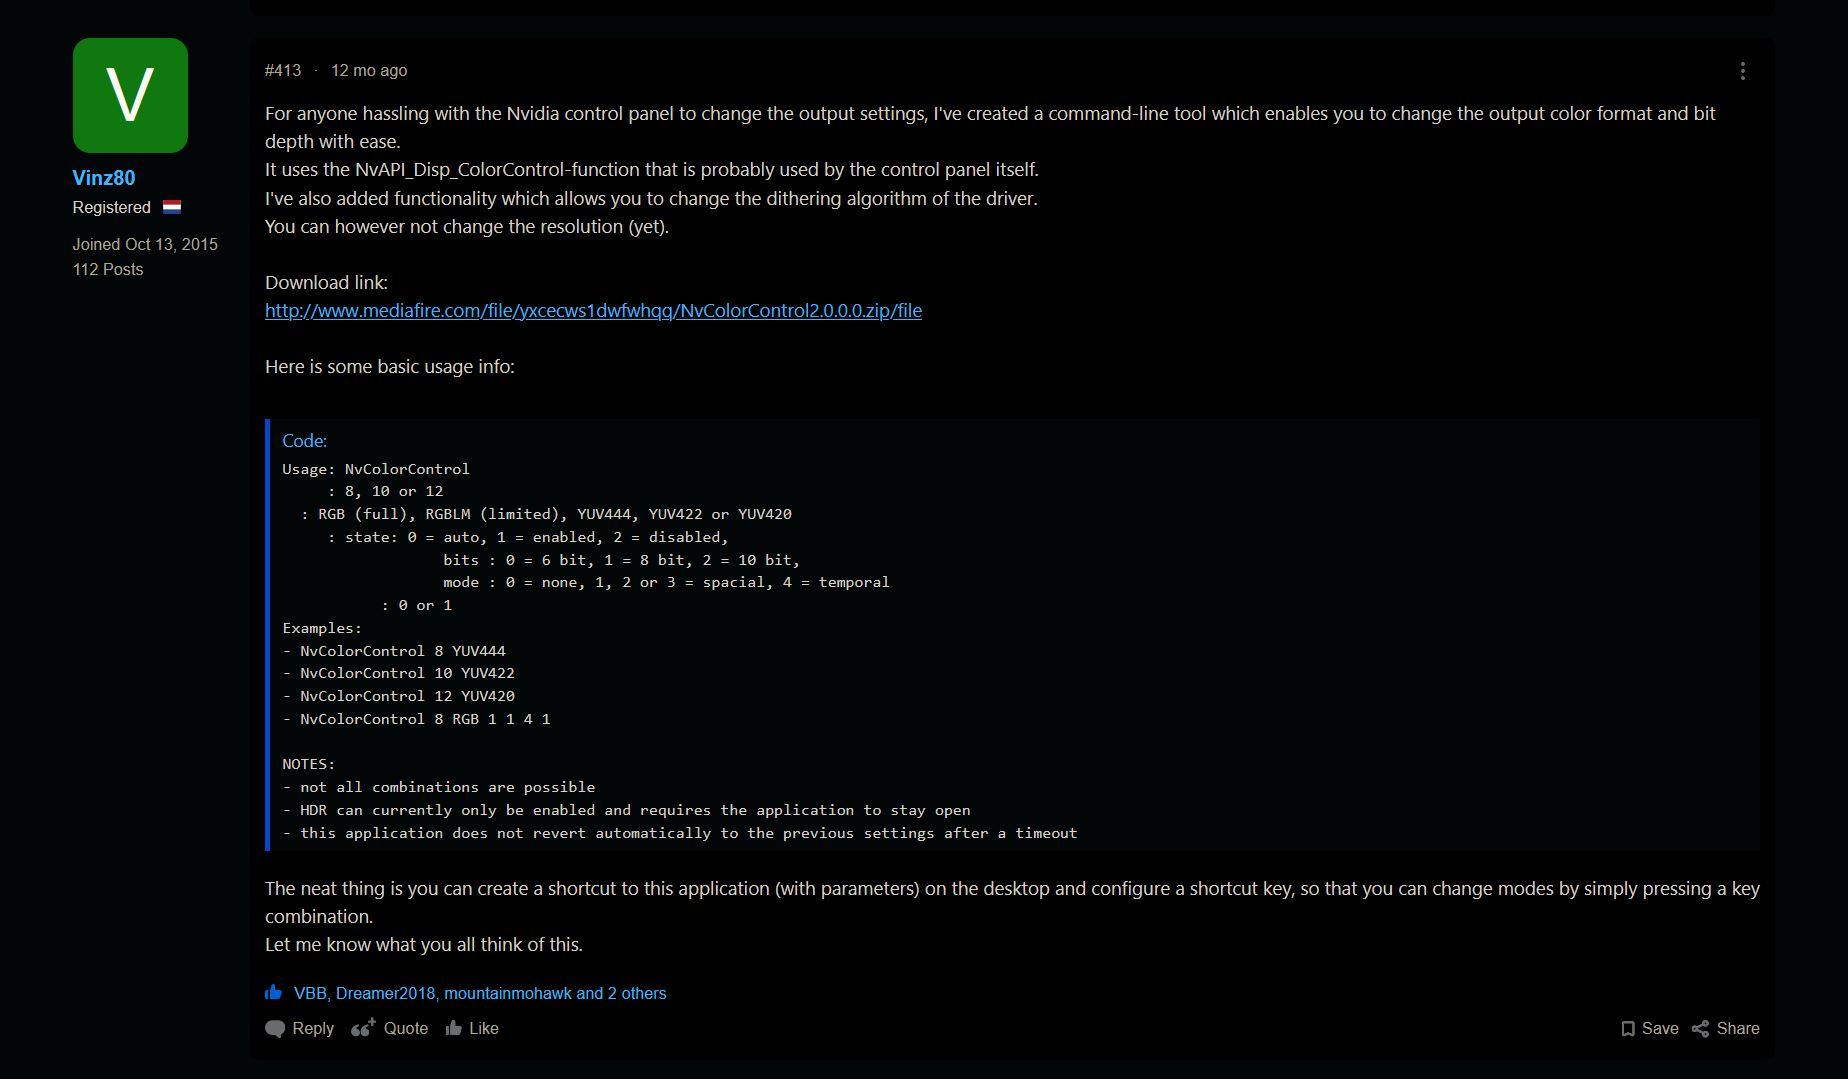This screenshot has height=1079, width=1848.
Task: Open mountainmohawk's profile from likes list
Action: (508, 994)
